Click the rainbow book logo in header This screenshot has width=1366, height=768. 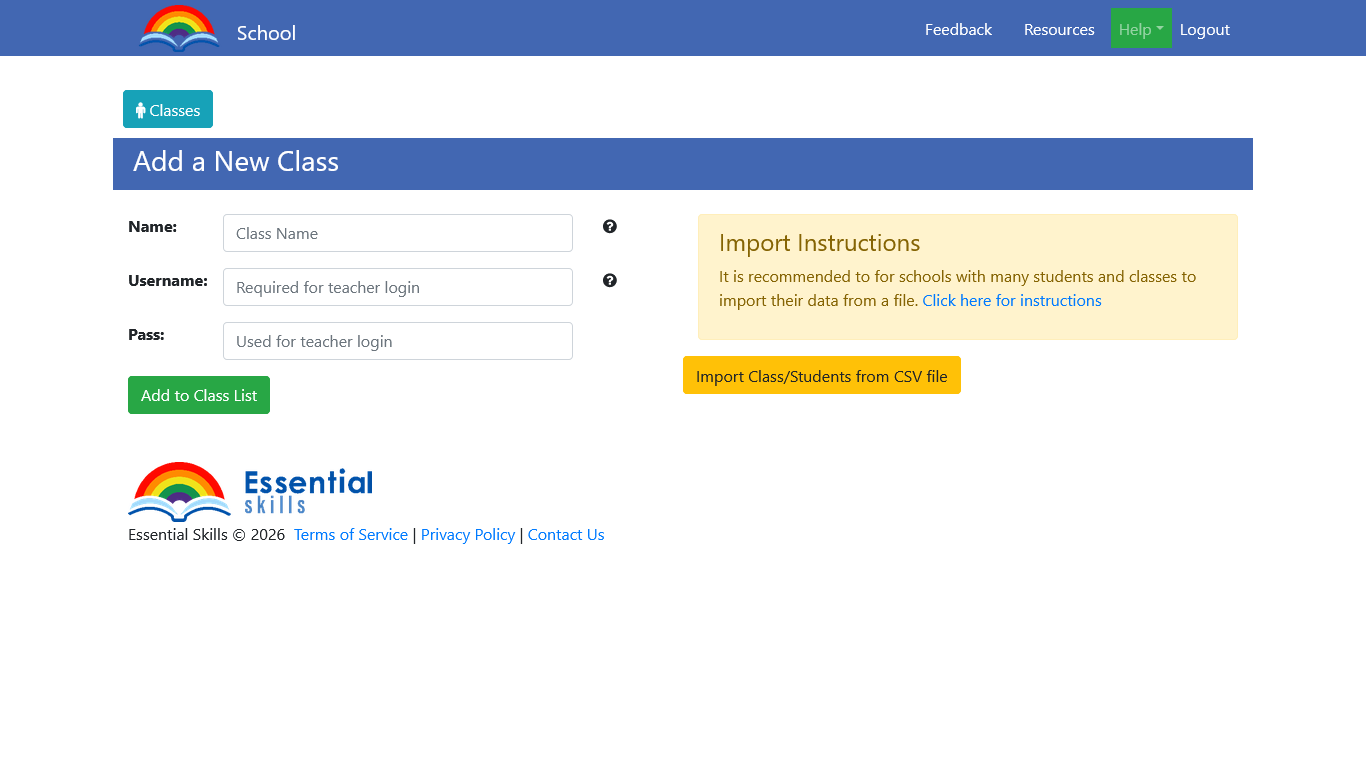point(179,28)
